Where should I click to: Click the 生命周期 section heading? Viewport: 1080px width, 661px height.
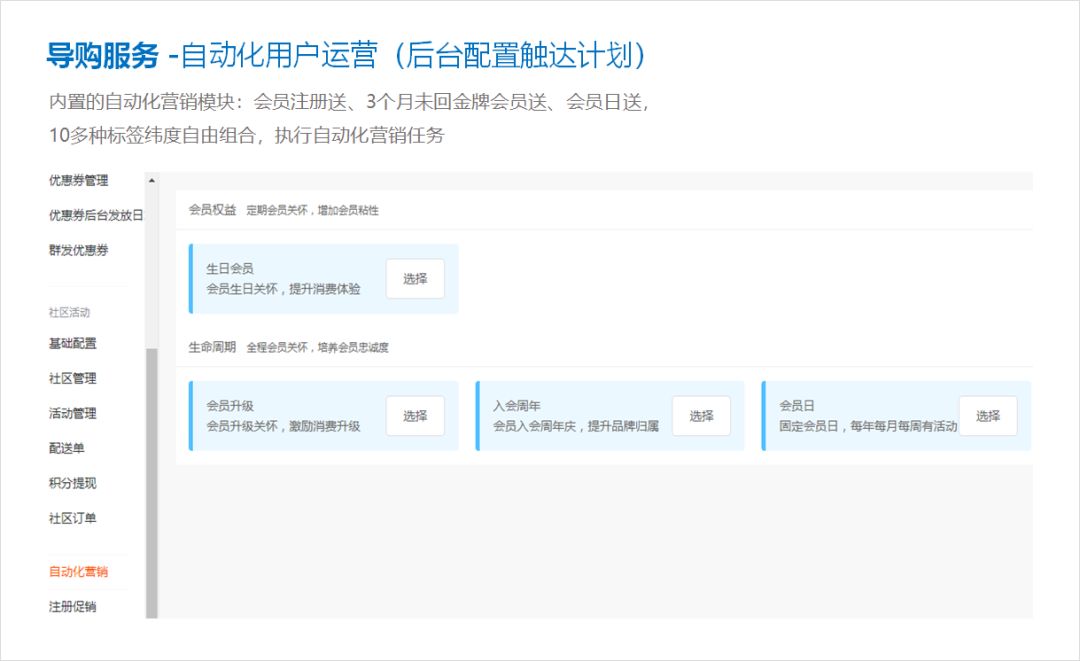click(212, 347)
